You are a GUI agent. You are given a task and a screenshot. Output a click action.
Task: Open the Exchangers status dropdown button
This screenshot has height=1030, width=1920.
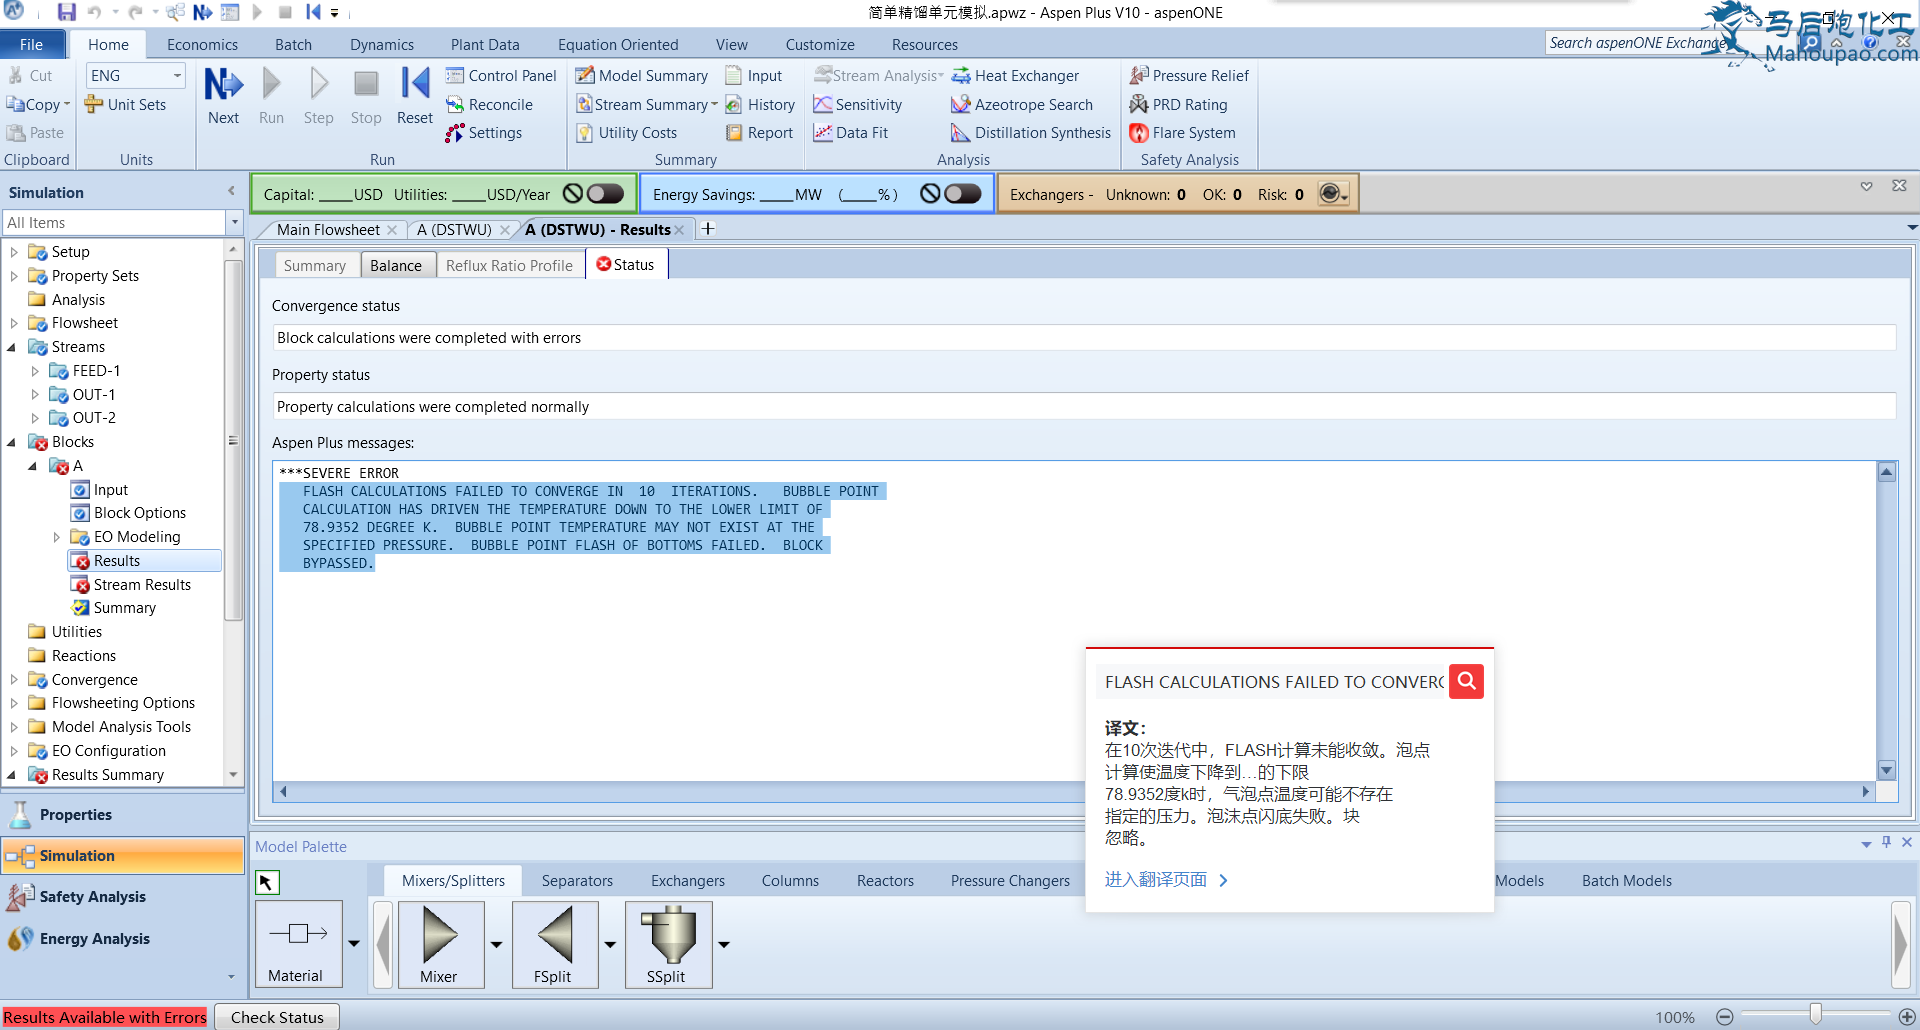1333,194
